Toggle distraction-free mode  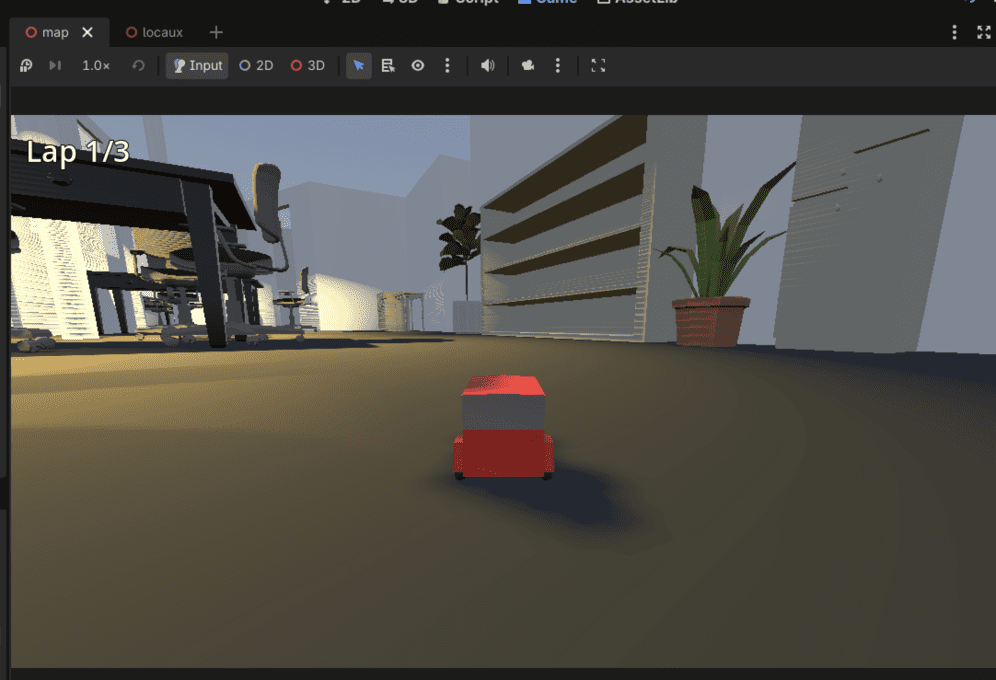[x=984, y=32]
